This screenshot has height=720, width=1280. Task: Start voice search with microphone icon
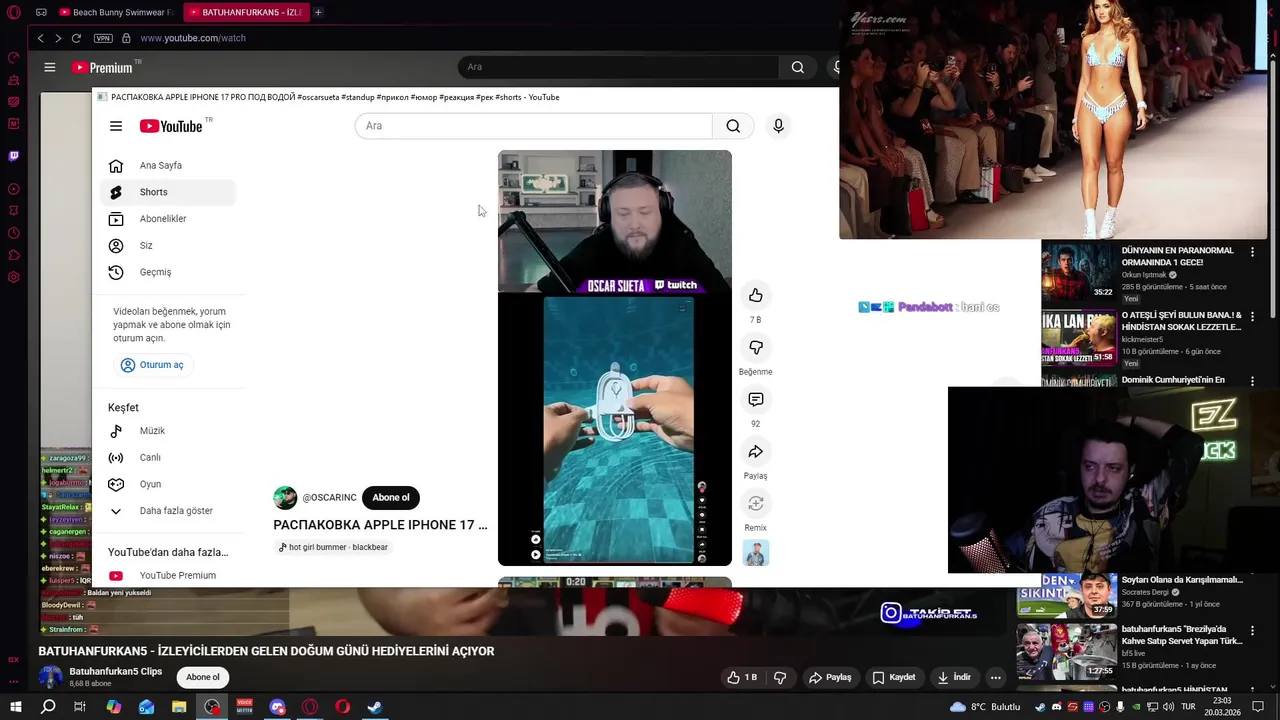(x=778, y=126)
